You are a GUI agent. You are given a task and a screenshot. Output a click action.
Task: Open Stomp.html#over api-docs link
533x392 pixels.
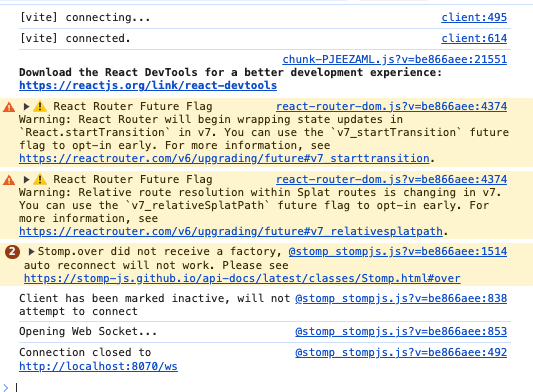(x=242, y=278)
